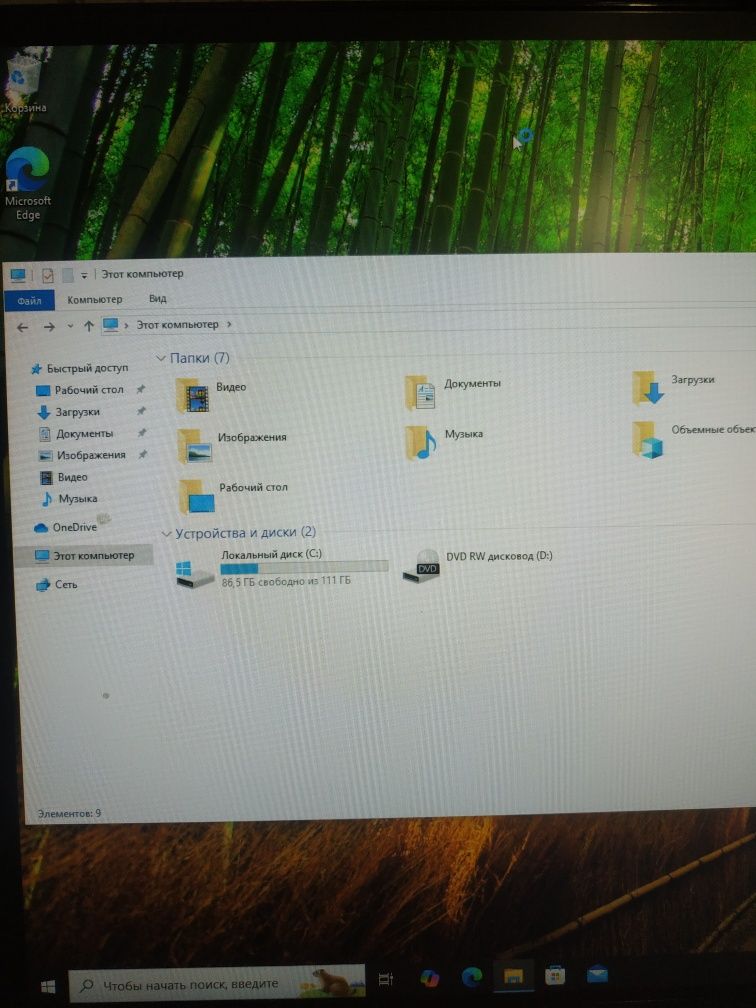Select Этот компьютер in navigation pane
The height and width of the screenshot is (1008, 756).
tap(84, 555)
